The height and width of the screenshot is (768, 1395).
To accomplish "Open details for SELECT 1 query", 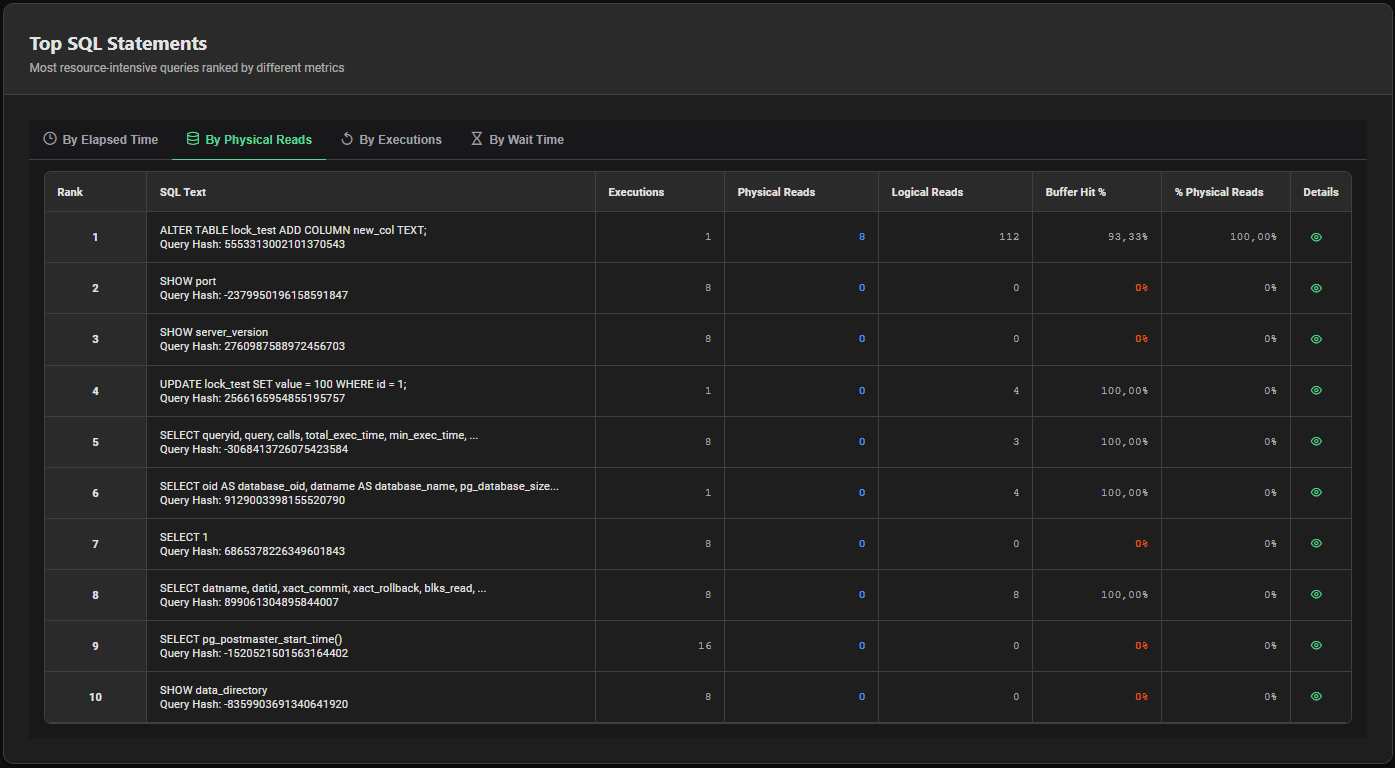I will [x=1316, y=544].
